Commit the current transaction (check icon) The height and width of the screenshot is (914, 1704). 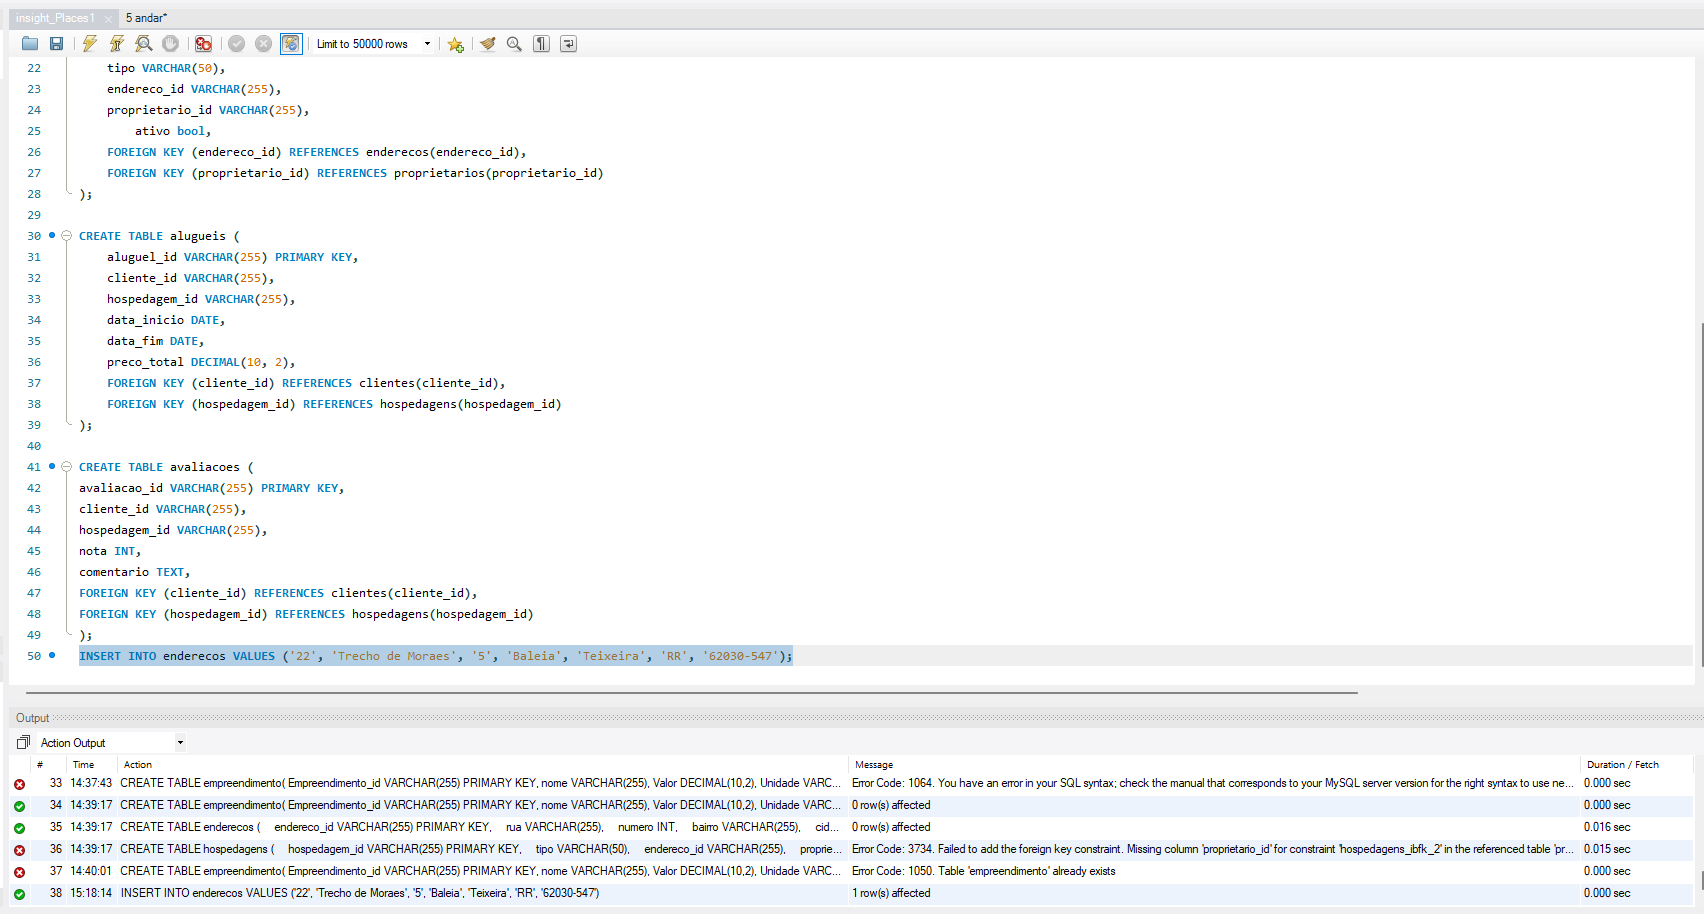tap(237, 44)
